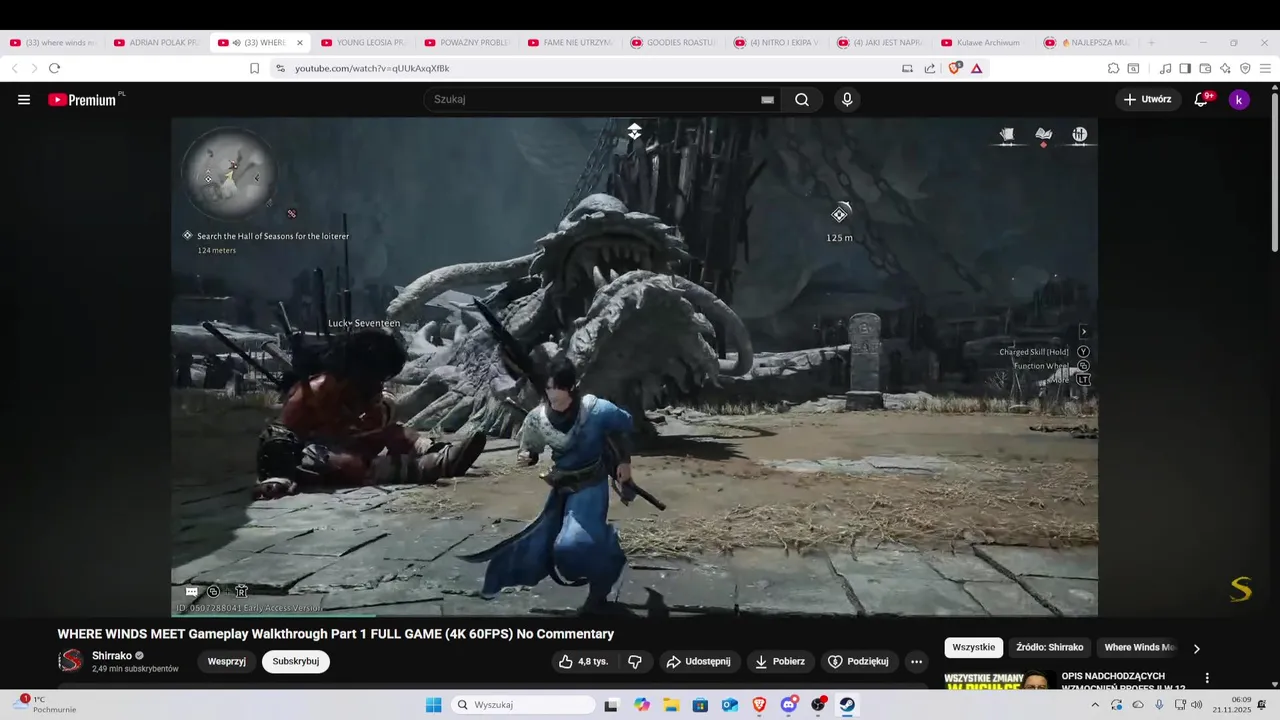Open Steam from the taskbar
Image resolution: width=1280 pixels, height=720 pixels.
click(847, 705)
